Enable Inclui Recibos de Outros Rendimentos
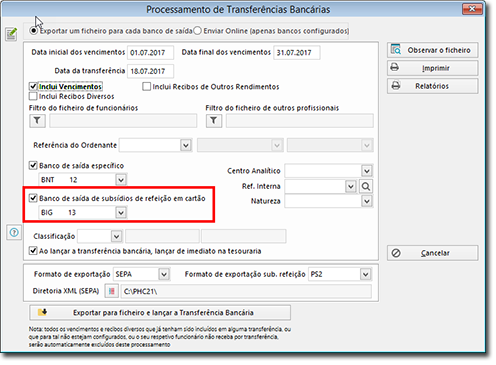The width and height of the screenshot is (496, 365). [146, 87]
